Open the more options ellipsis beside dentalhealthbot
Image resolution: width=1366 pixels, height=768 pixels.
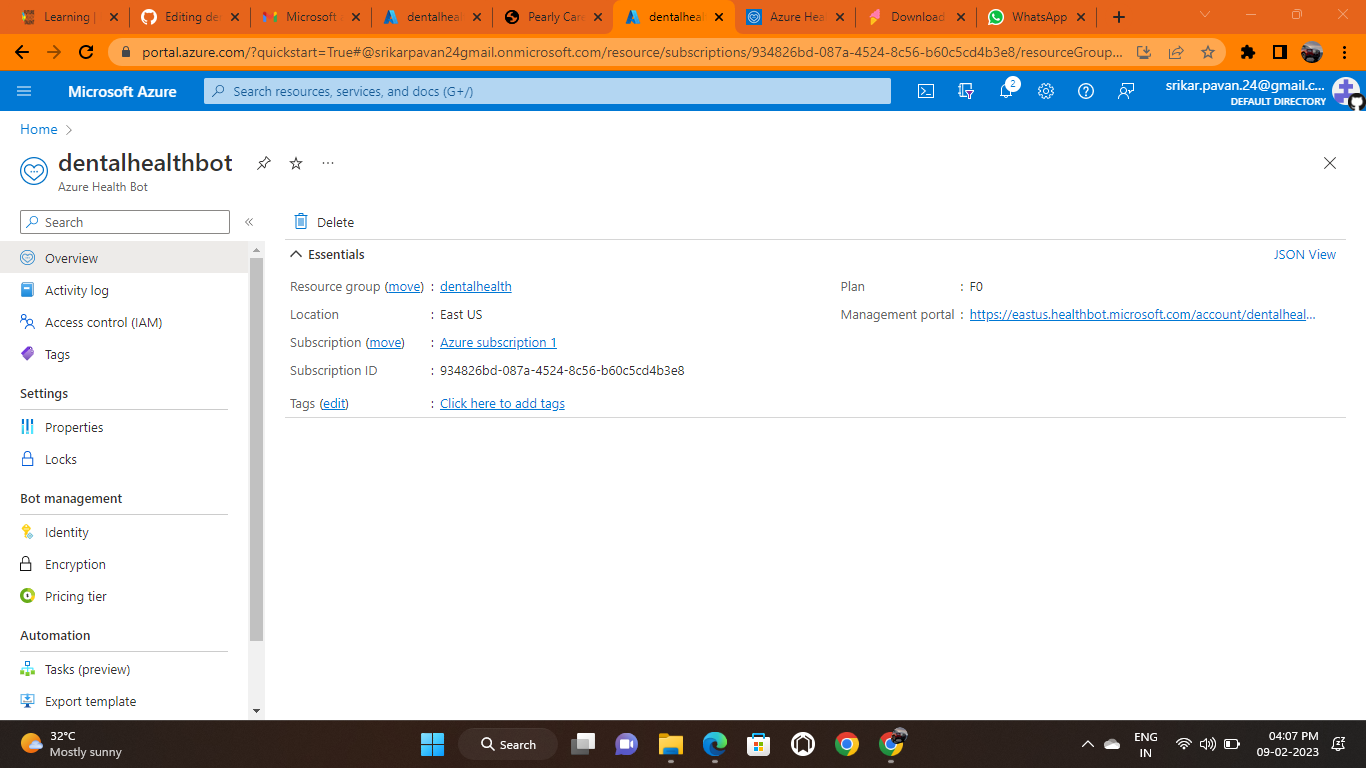[328, 163]
